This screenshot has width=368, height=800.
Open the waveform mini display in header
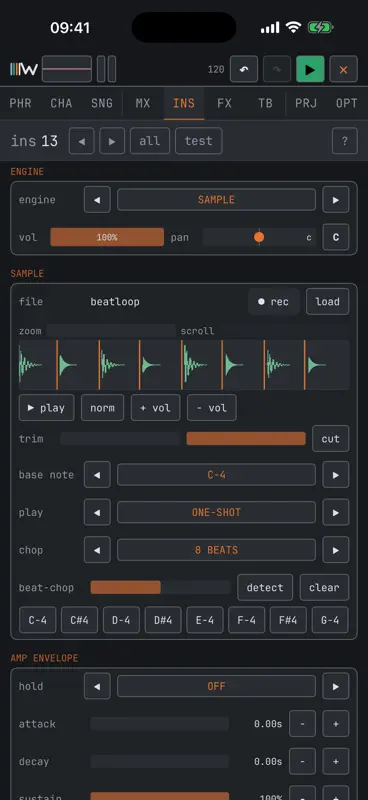[x=67, y=69]
